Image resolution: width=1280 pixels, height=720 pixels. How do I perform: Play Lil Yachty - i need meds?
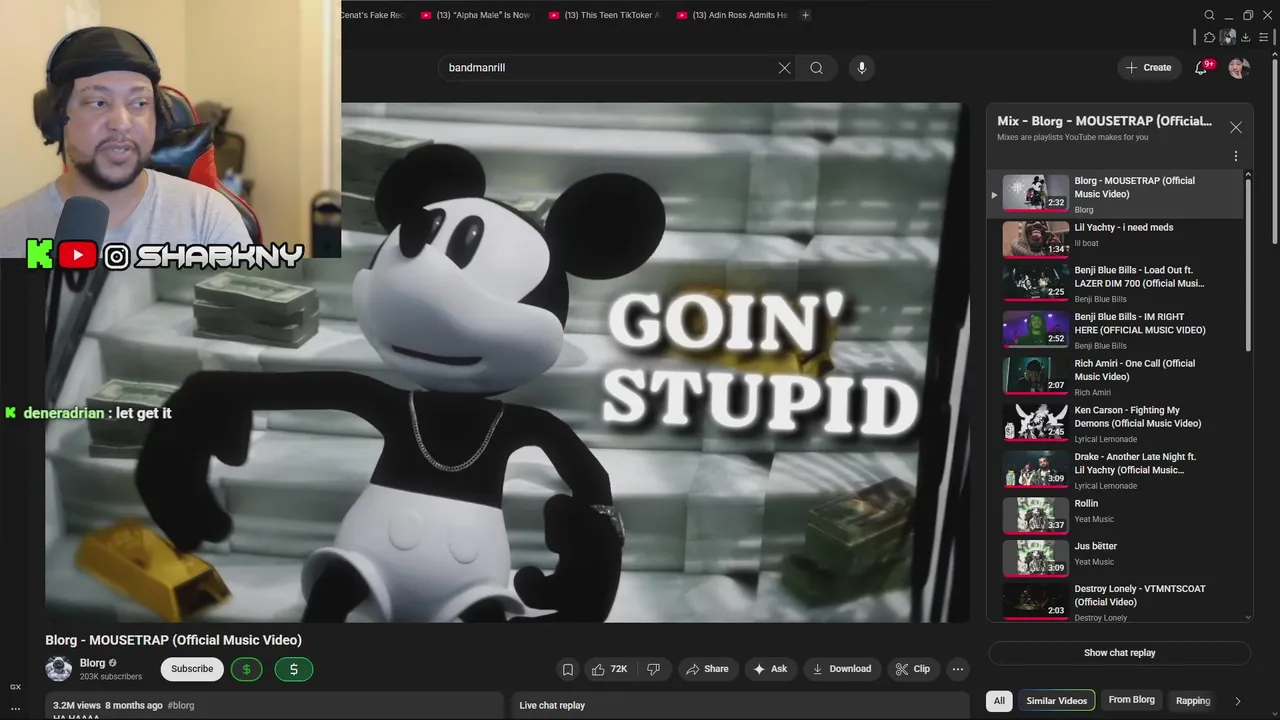(x=1115, y=239)
